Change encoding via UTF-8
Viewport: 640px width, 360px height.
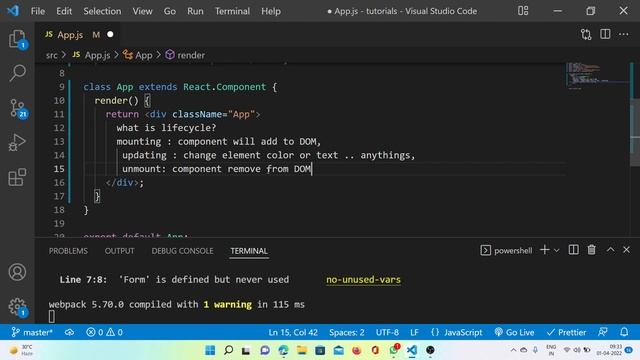(x=387, y=332)
